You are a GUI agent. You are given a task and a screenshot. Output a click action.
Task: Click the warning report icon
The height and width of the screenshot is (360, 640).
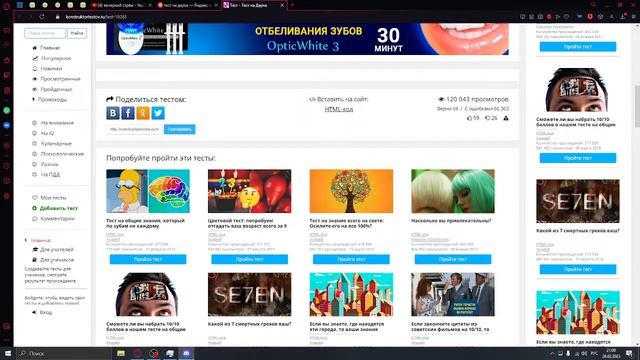point(506,118)
